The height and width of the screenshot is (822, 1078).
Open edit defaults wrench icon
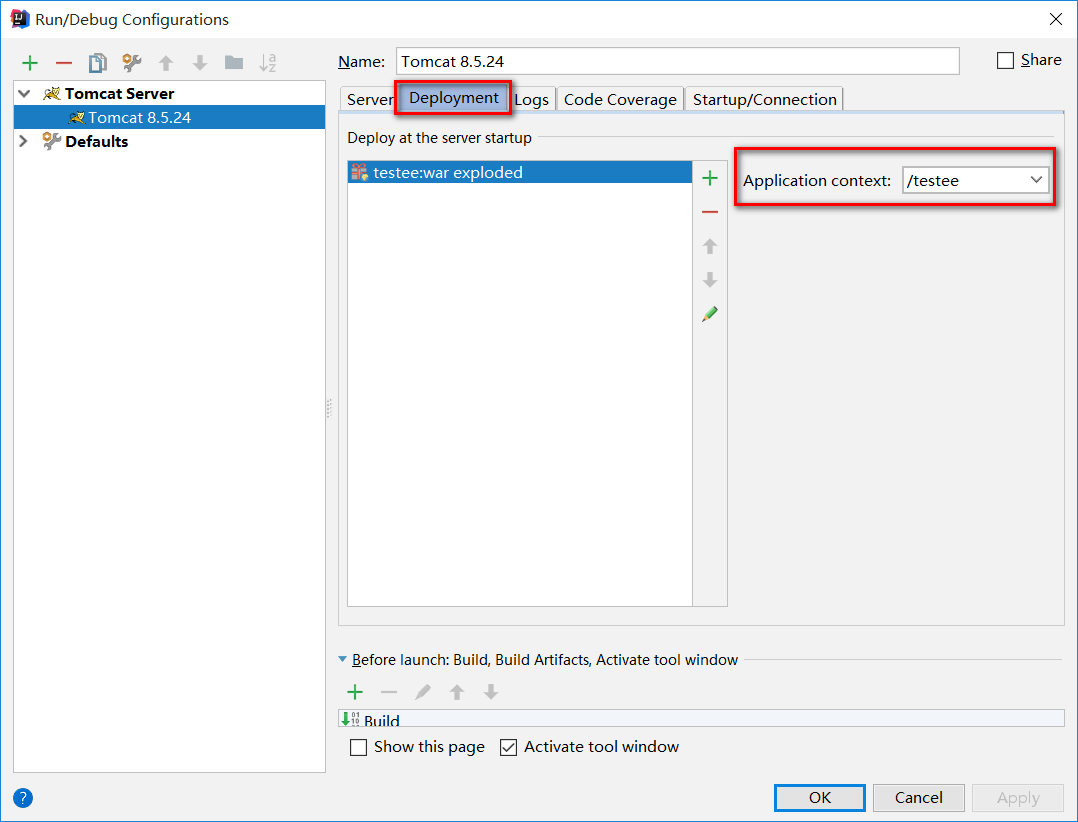[x=131, y=63]
